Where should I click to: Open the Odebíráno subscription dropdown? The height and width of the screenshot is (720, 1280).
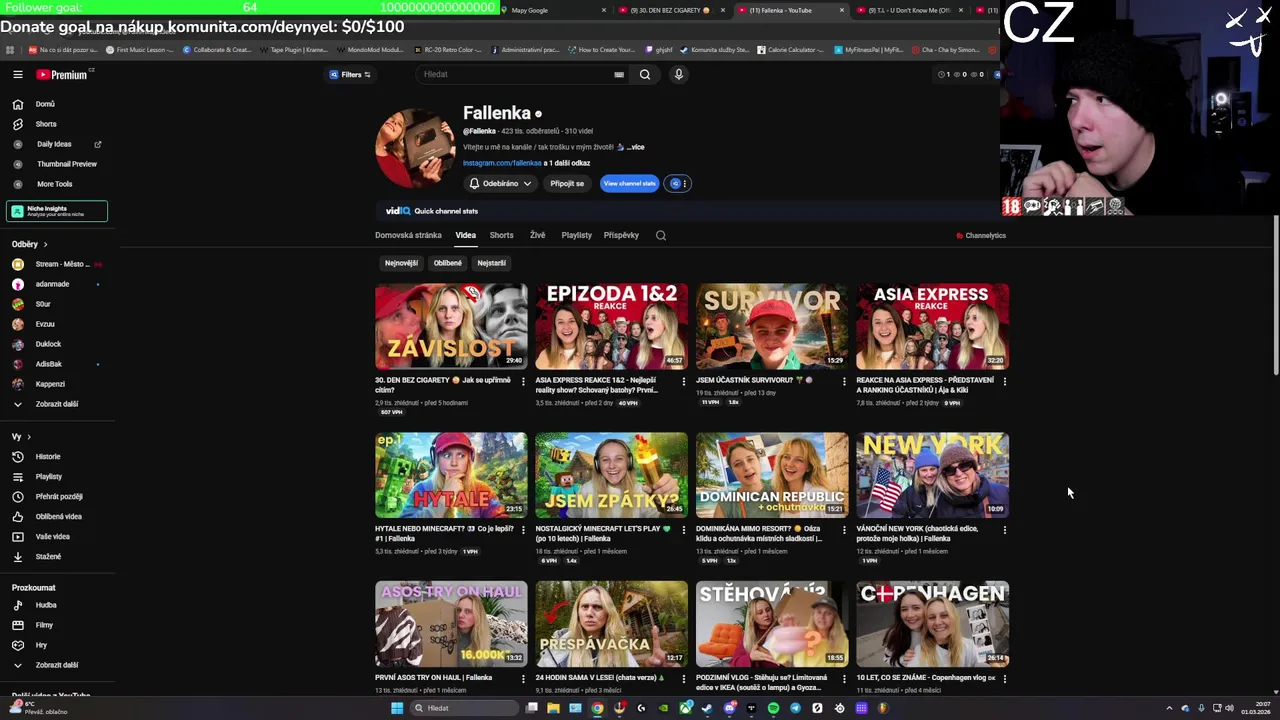click(x=500, y=183)
